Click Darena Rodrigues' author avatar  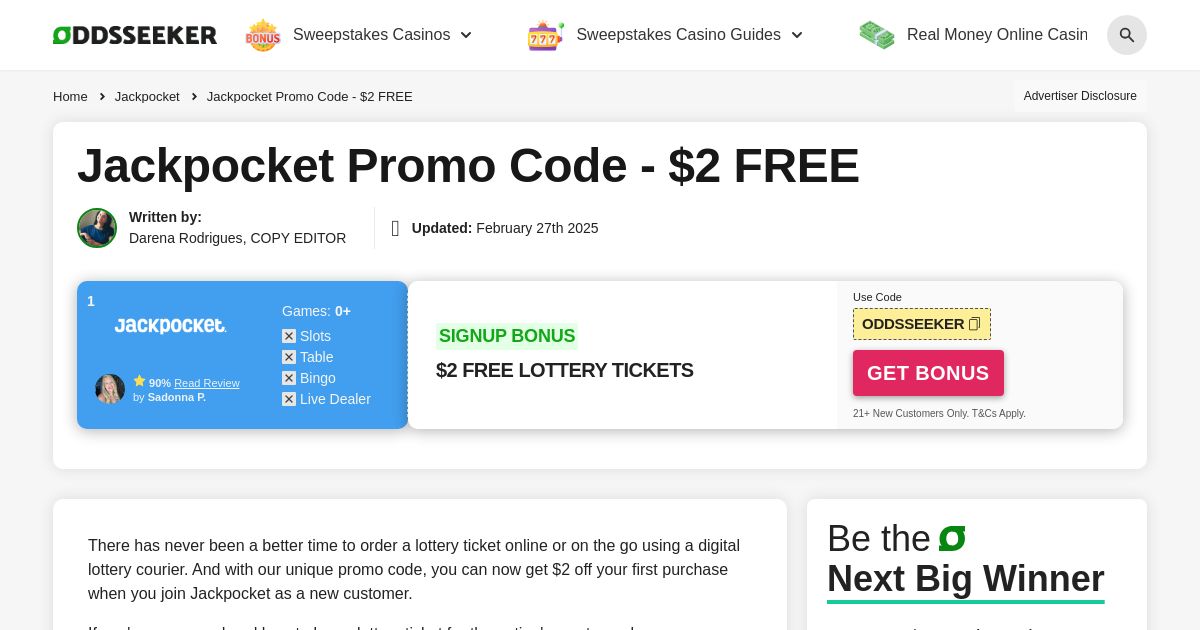[x=97, y=228]
